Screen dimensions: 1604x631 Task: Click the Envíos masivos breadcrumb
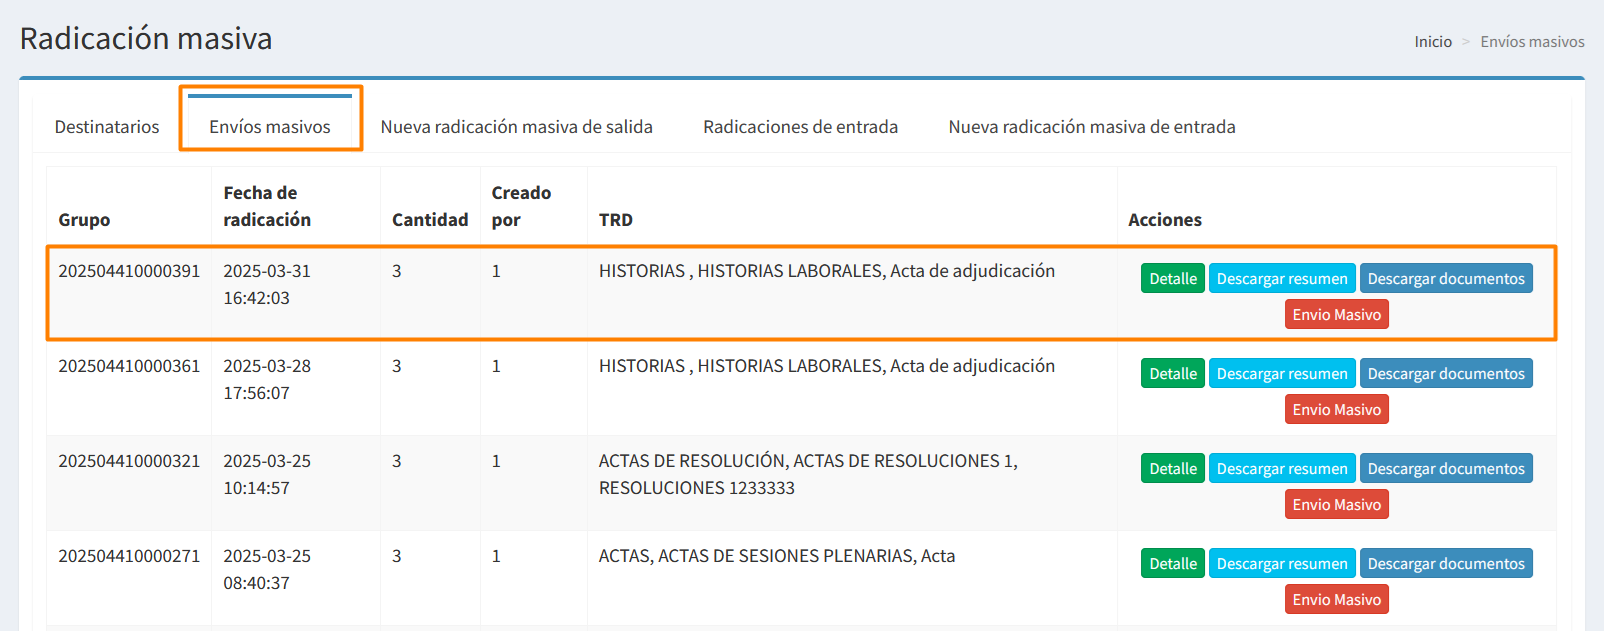tap(1532, 42)
